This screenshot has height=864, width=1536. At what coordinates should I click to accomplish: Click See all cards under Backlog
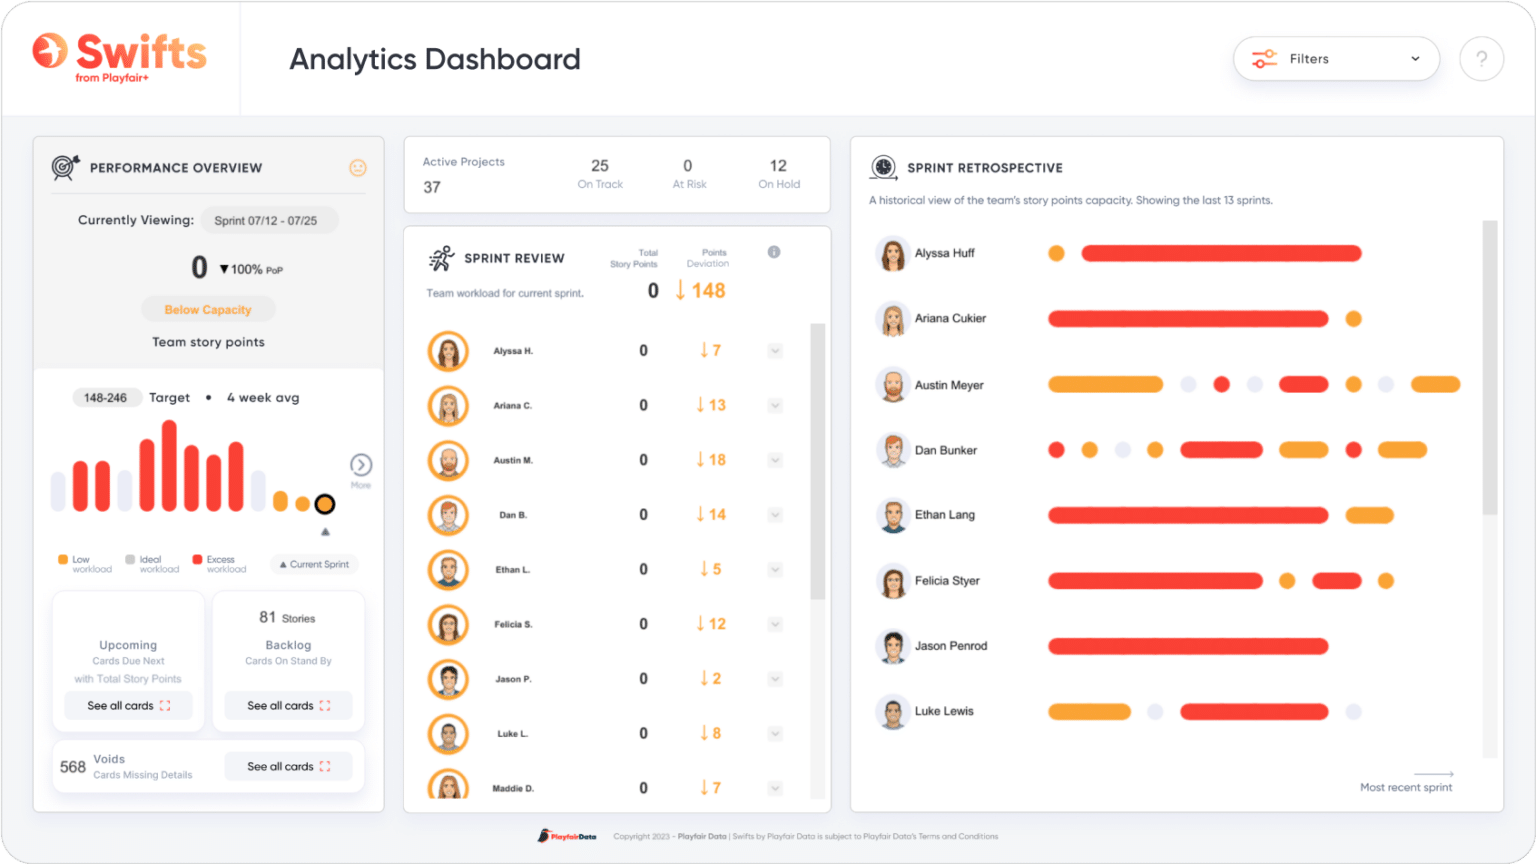[x=288, y=705]
